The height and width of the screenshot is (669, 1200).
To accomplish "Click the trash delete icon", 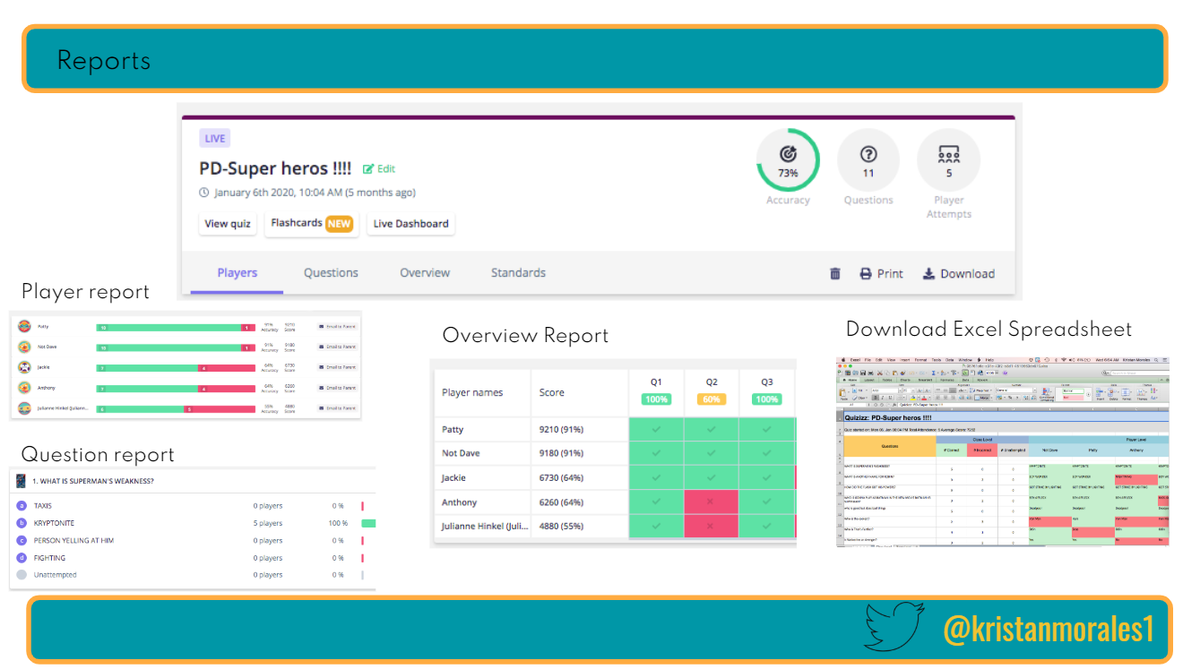I will 835,273.
